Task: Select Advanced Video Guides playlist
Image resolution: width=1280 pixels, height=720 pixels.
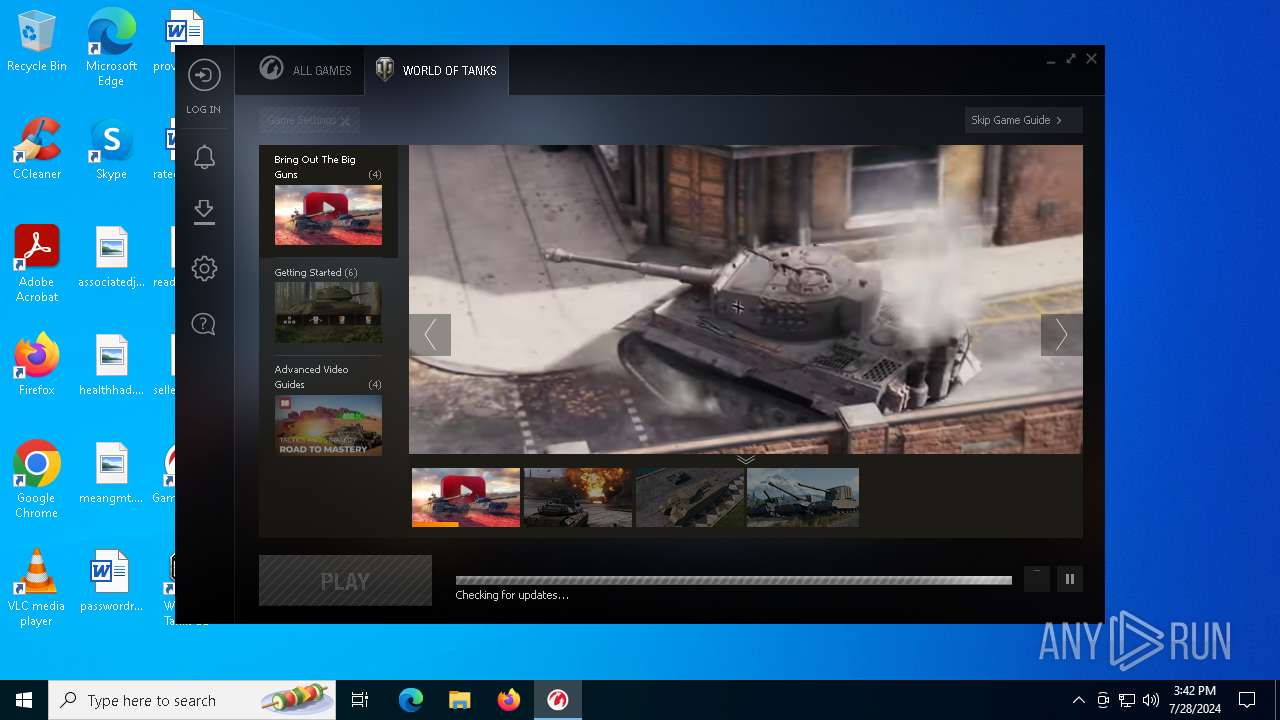Action: pos(328,409)
